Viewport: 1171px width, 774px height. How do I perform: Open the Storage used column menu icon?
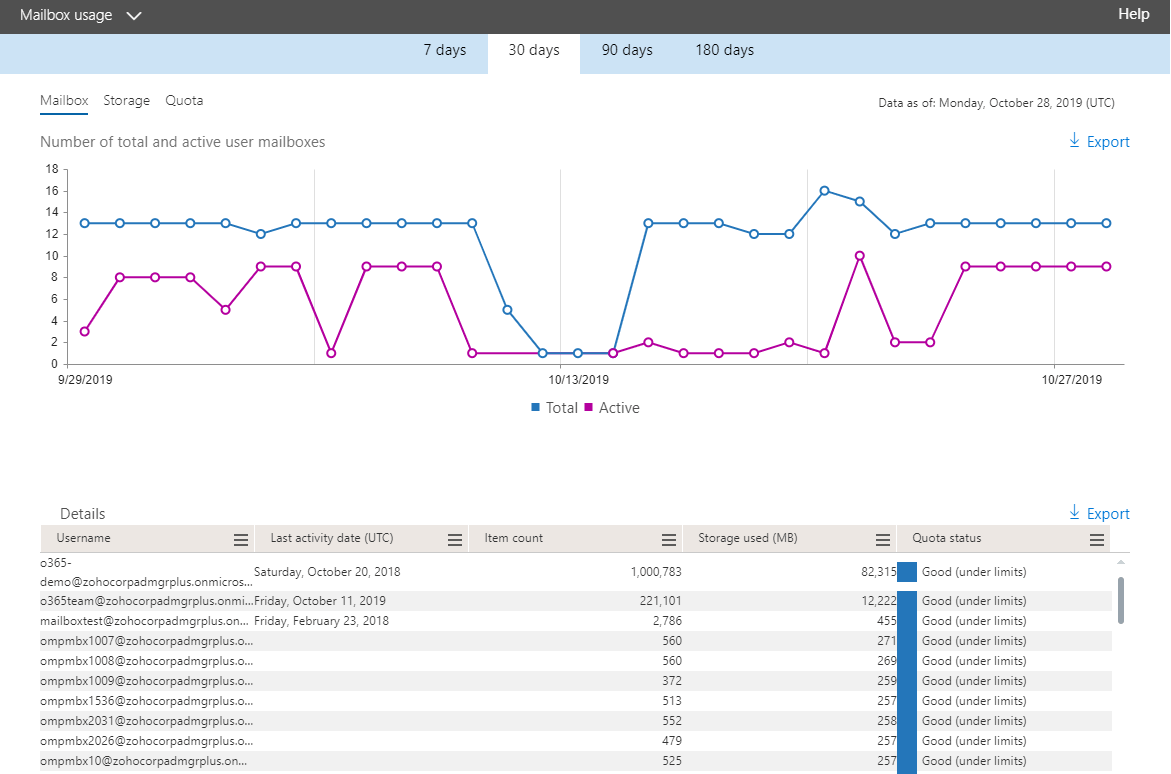(883, 539)
